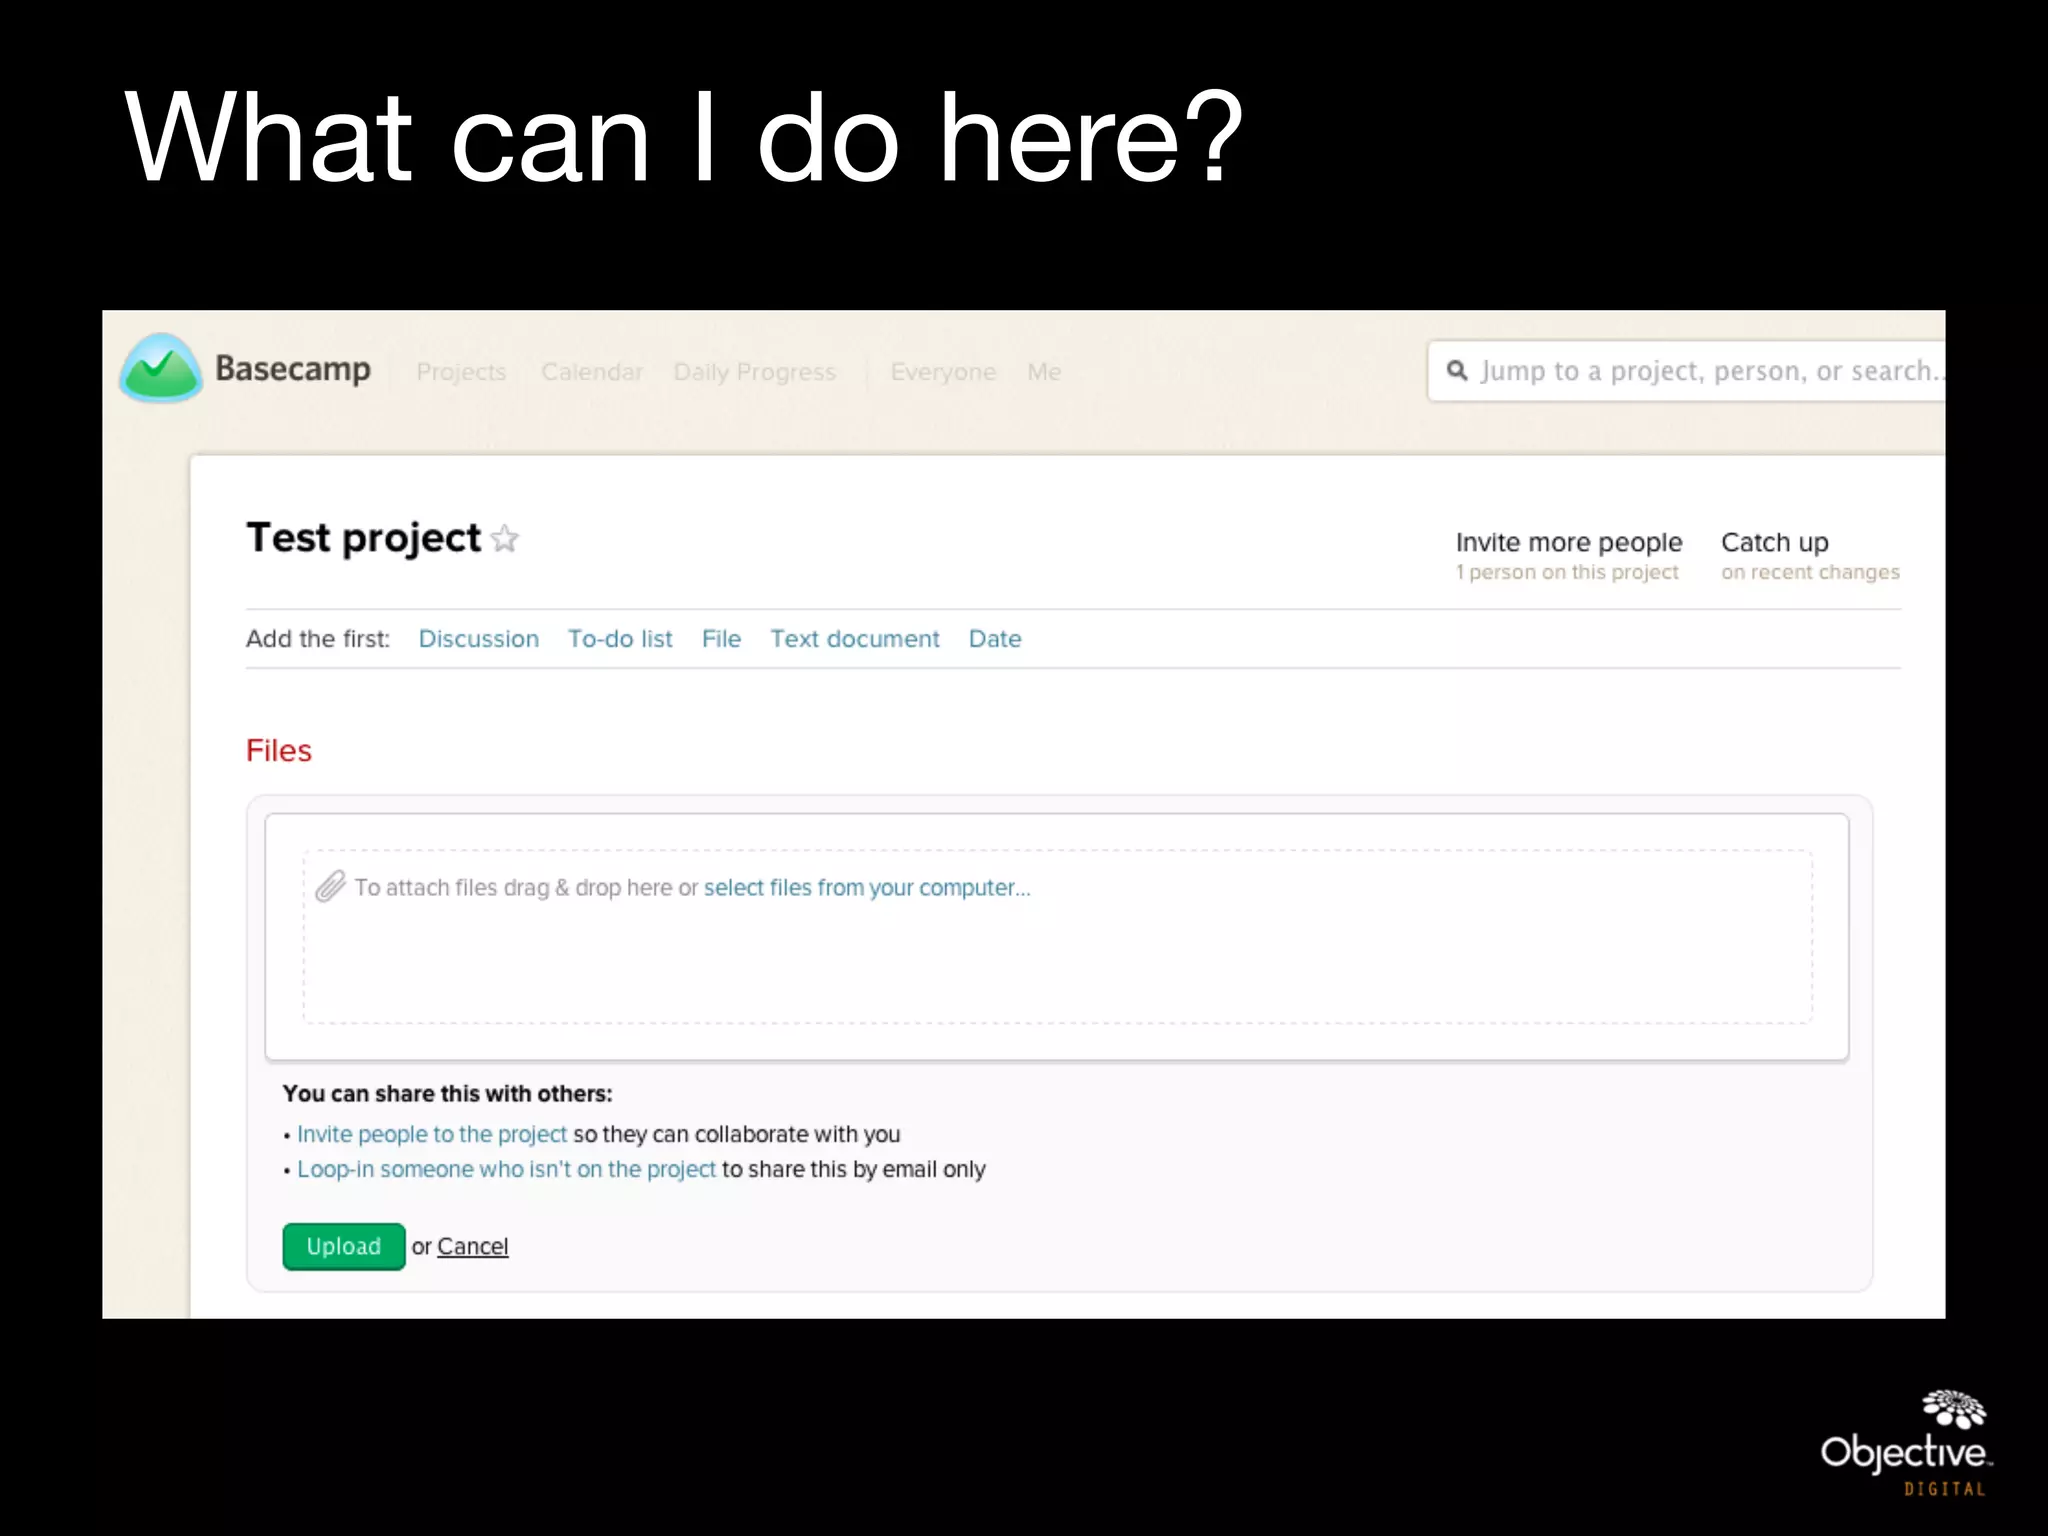Open Daily Progress in navigation
The image size is (2048, 1536).
click(x=755, y=372)
